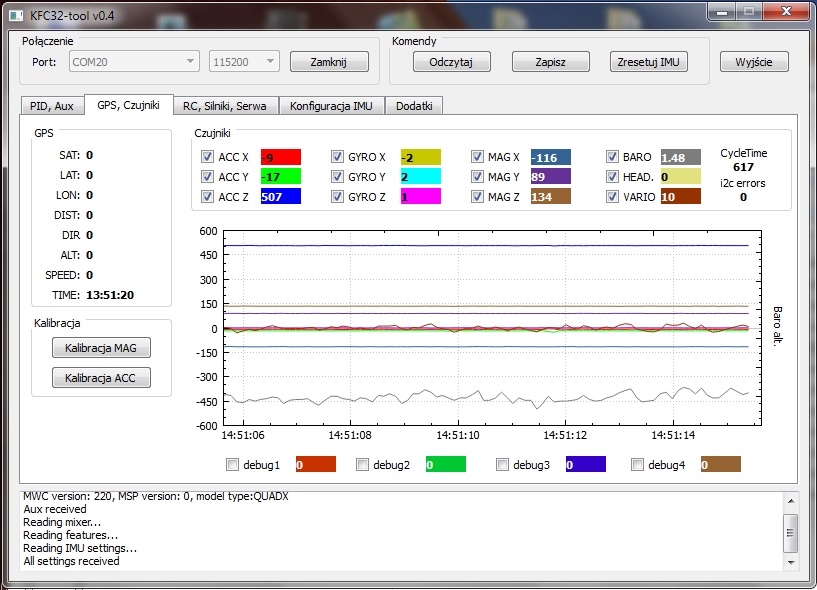The height and width of the screenshot is (590, 817).
Task: Disable the MAG Z plot checkbox
Action: click(479, 197)
